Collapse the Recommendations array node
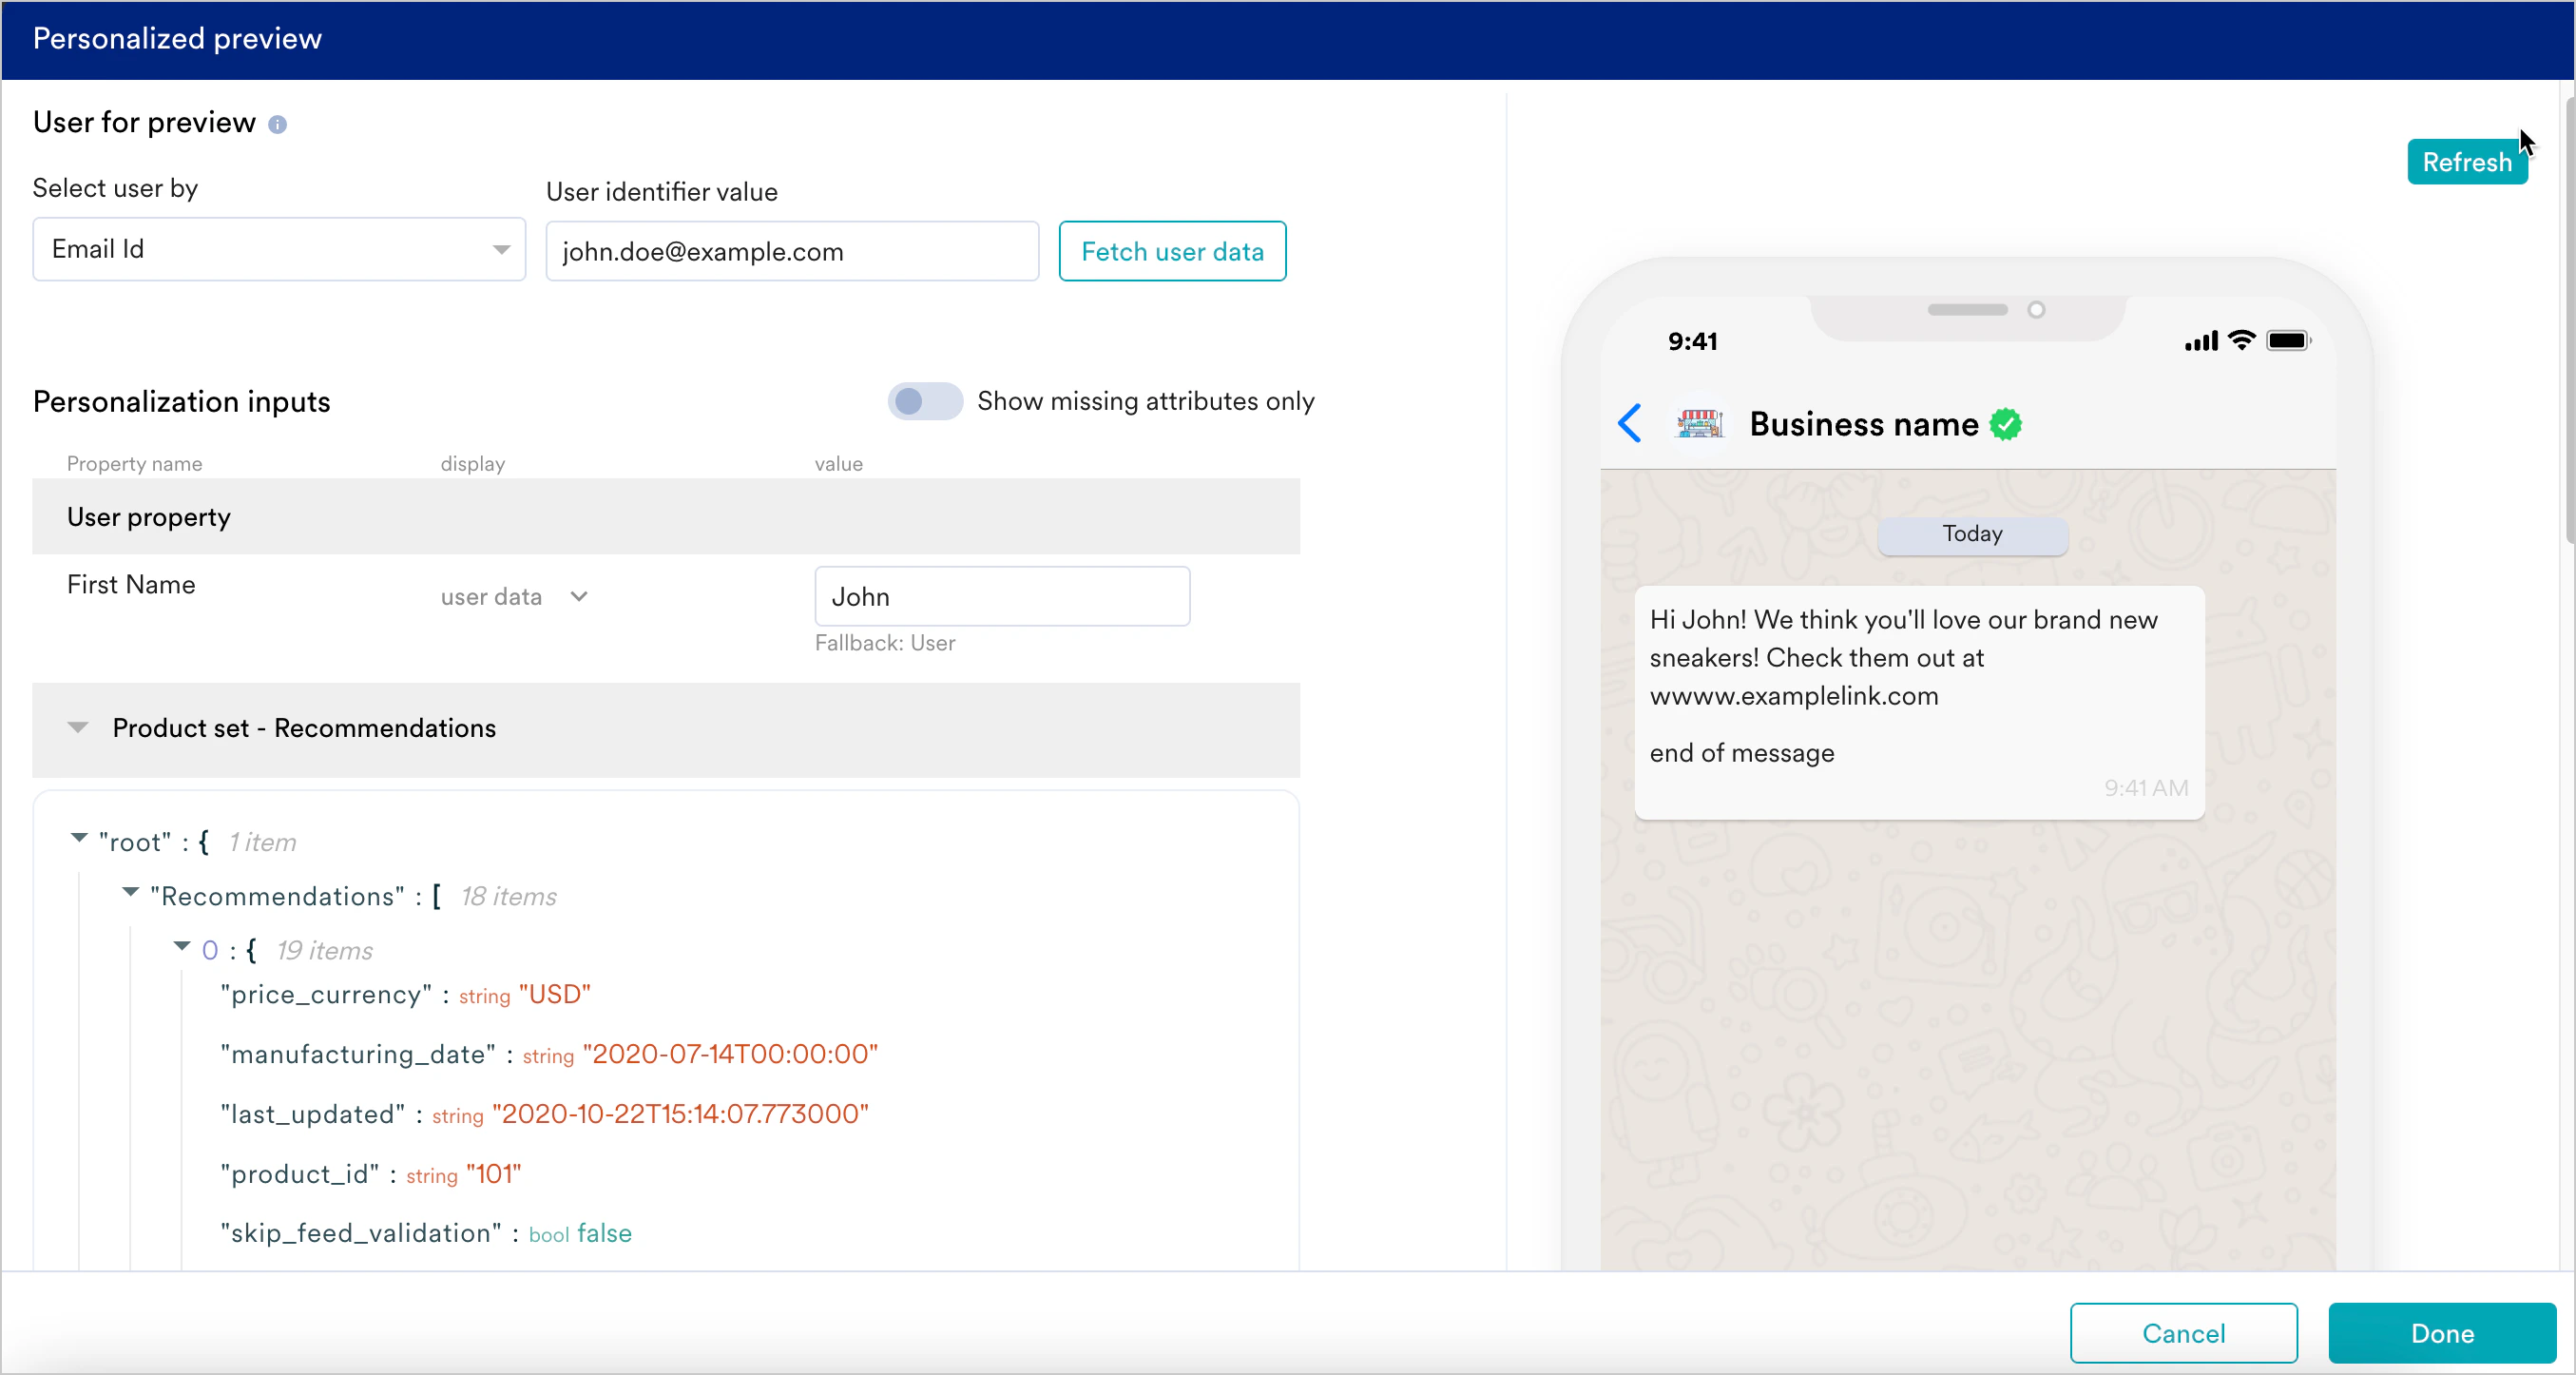Image resolution: width=2576 pixels, height=1375 pixels. point(130,892)
